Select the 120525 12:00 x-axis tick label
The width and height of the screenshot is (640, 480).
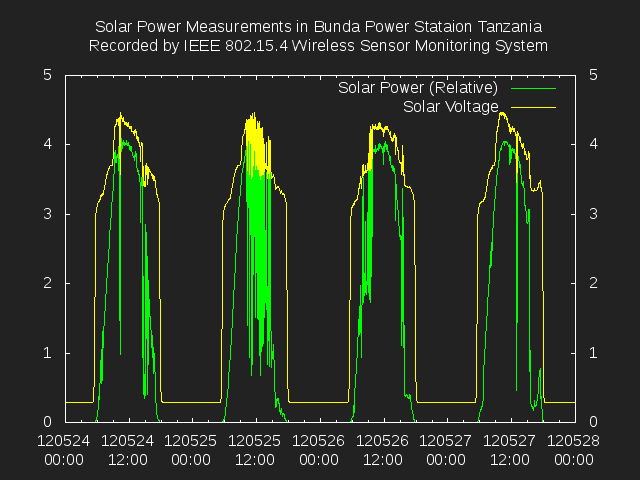tap(256, 449)
